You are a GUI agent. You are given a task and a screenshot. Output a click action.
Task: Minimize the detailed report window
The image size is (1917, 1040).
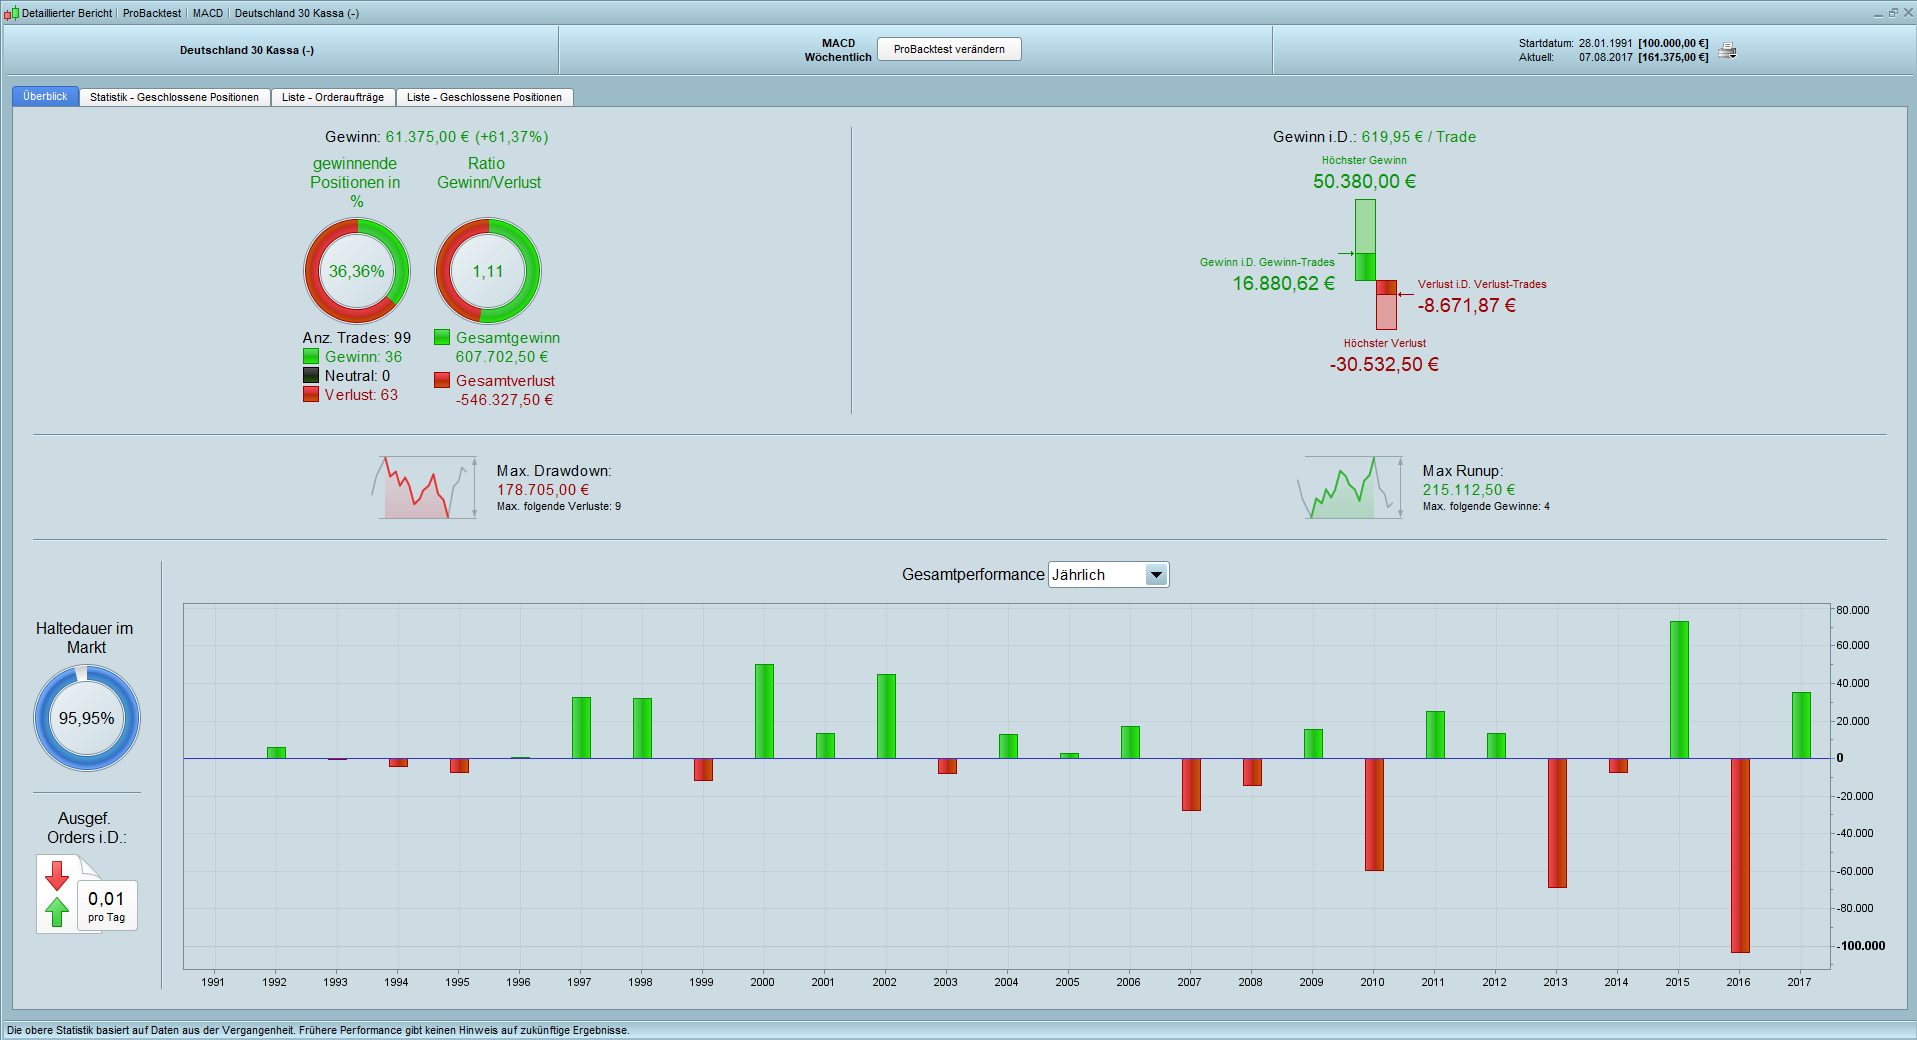(x=1878, y=13)
